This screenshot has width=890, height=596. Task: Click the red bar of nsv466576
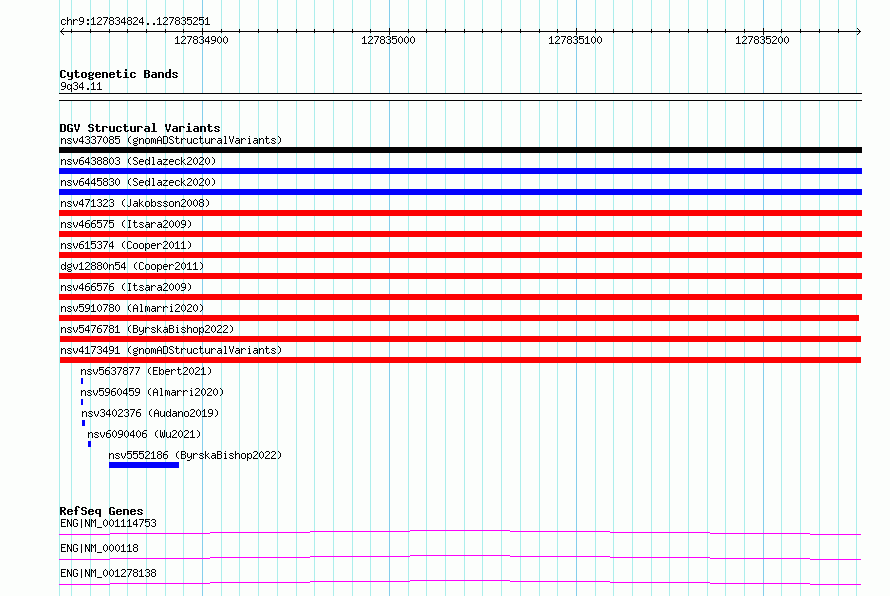click(460, 297)
